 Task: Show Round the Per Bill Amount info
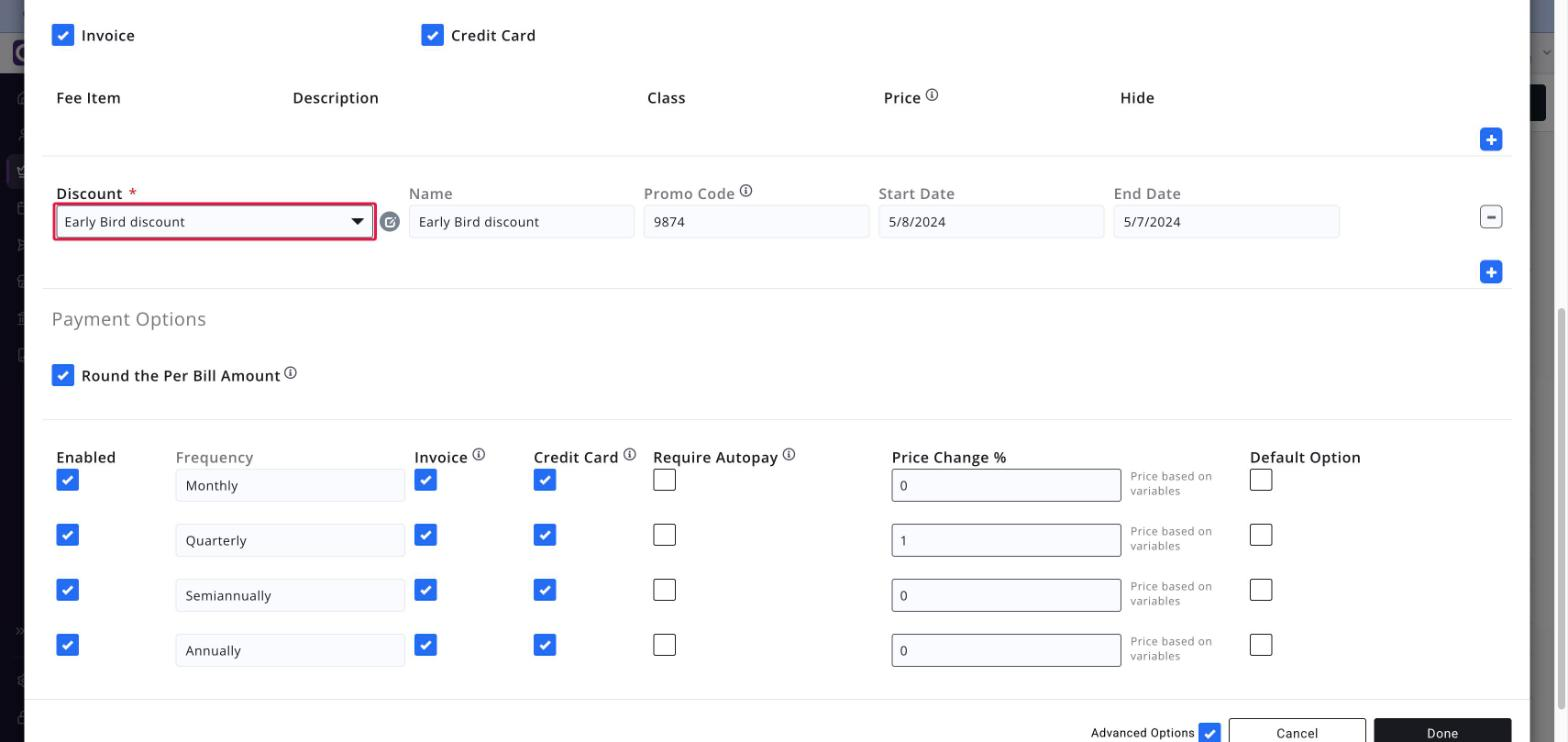[290, 374]
